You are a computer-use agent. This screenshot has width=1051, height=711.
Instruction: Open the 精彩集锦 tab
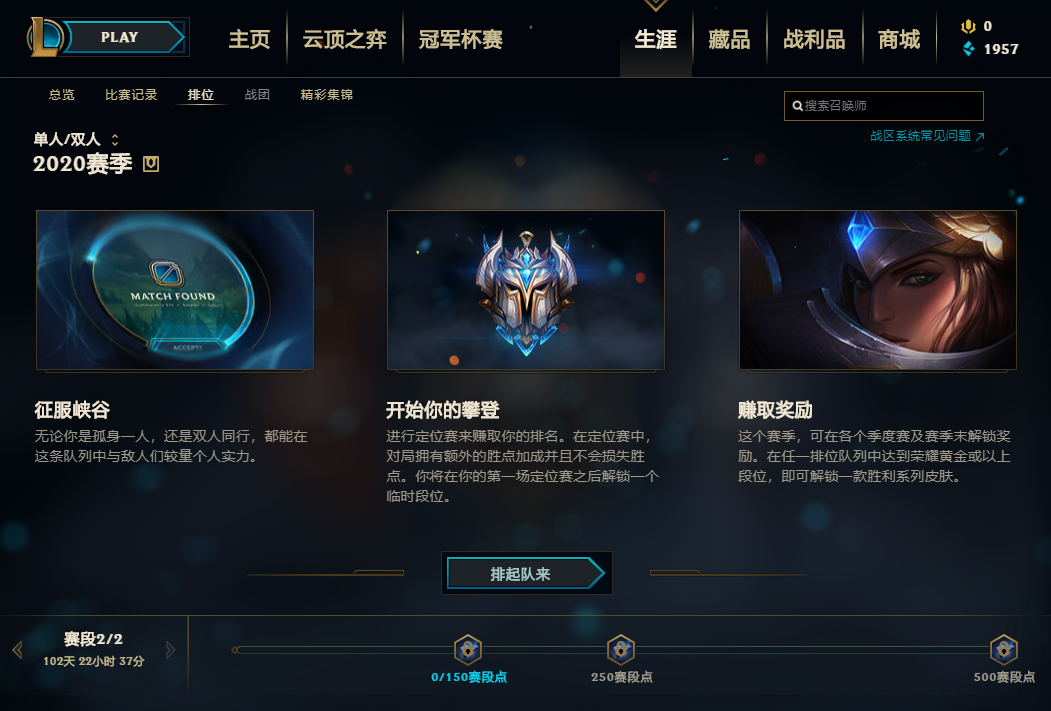click(326, 94)
